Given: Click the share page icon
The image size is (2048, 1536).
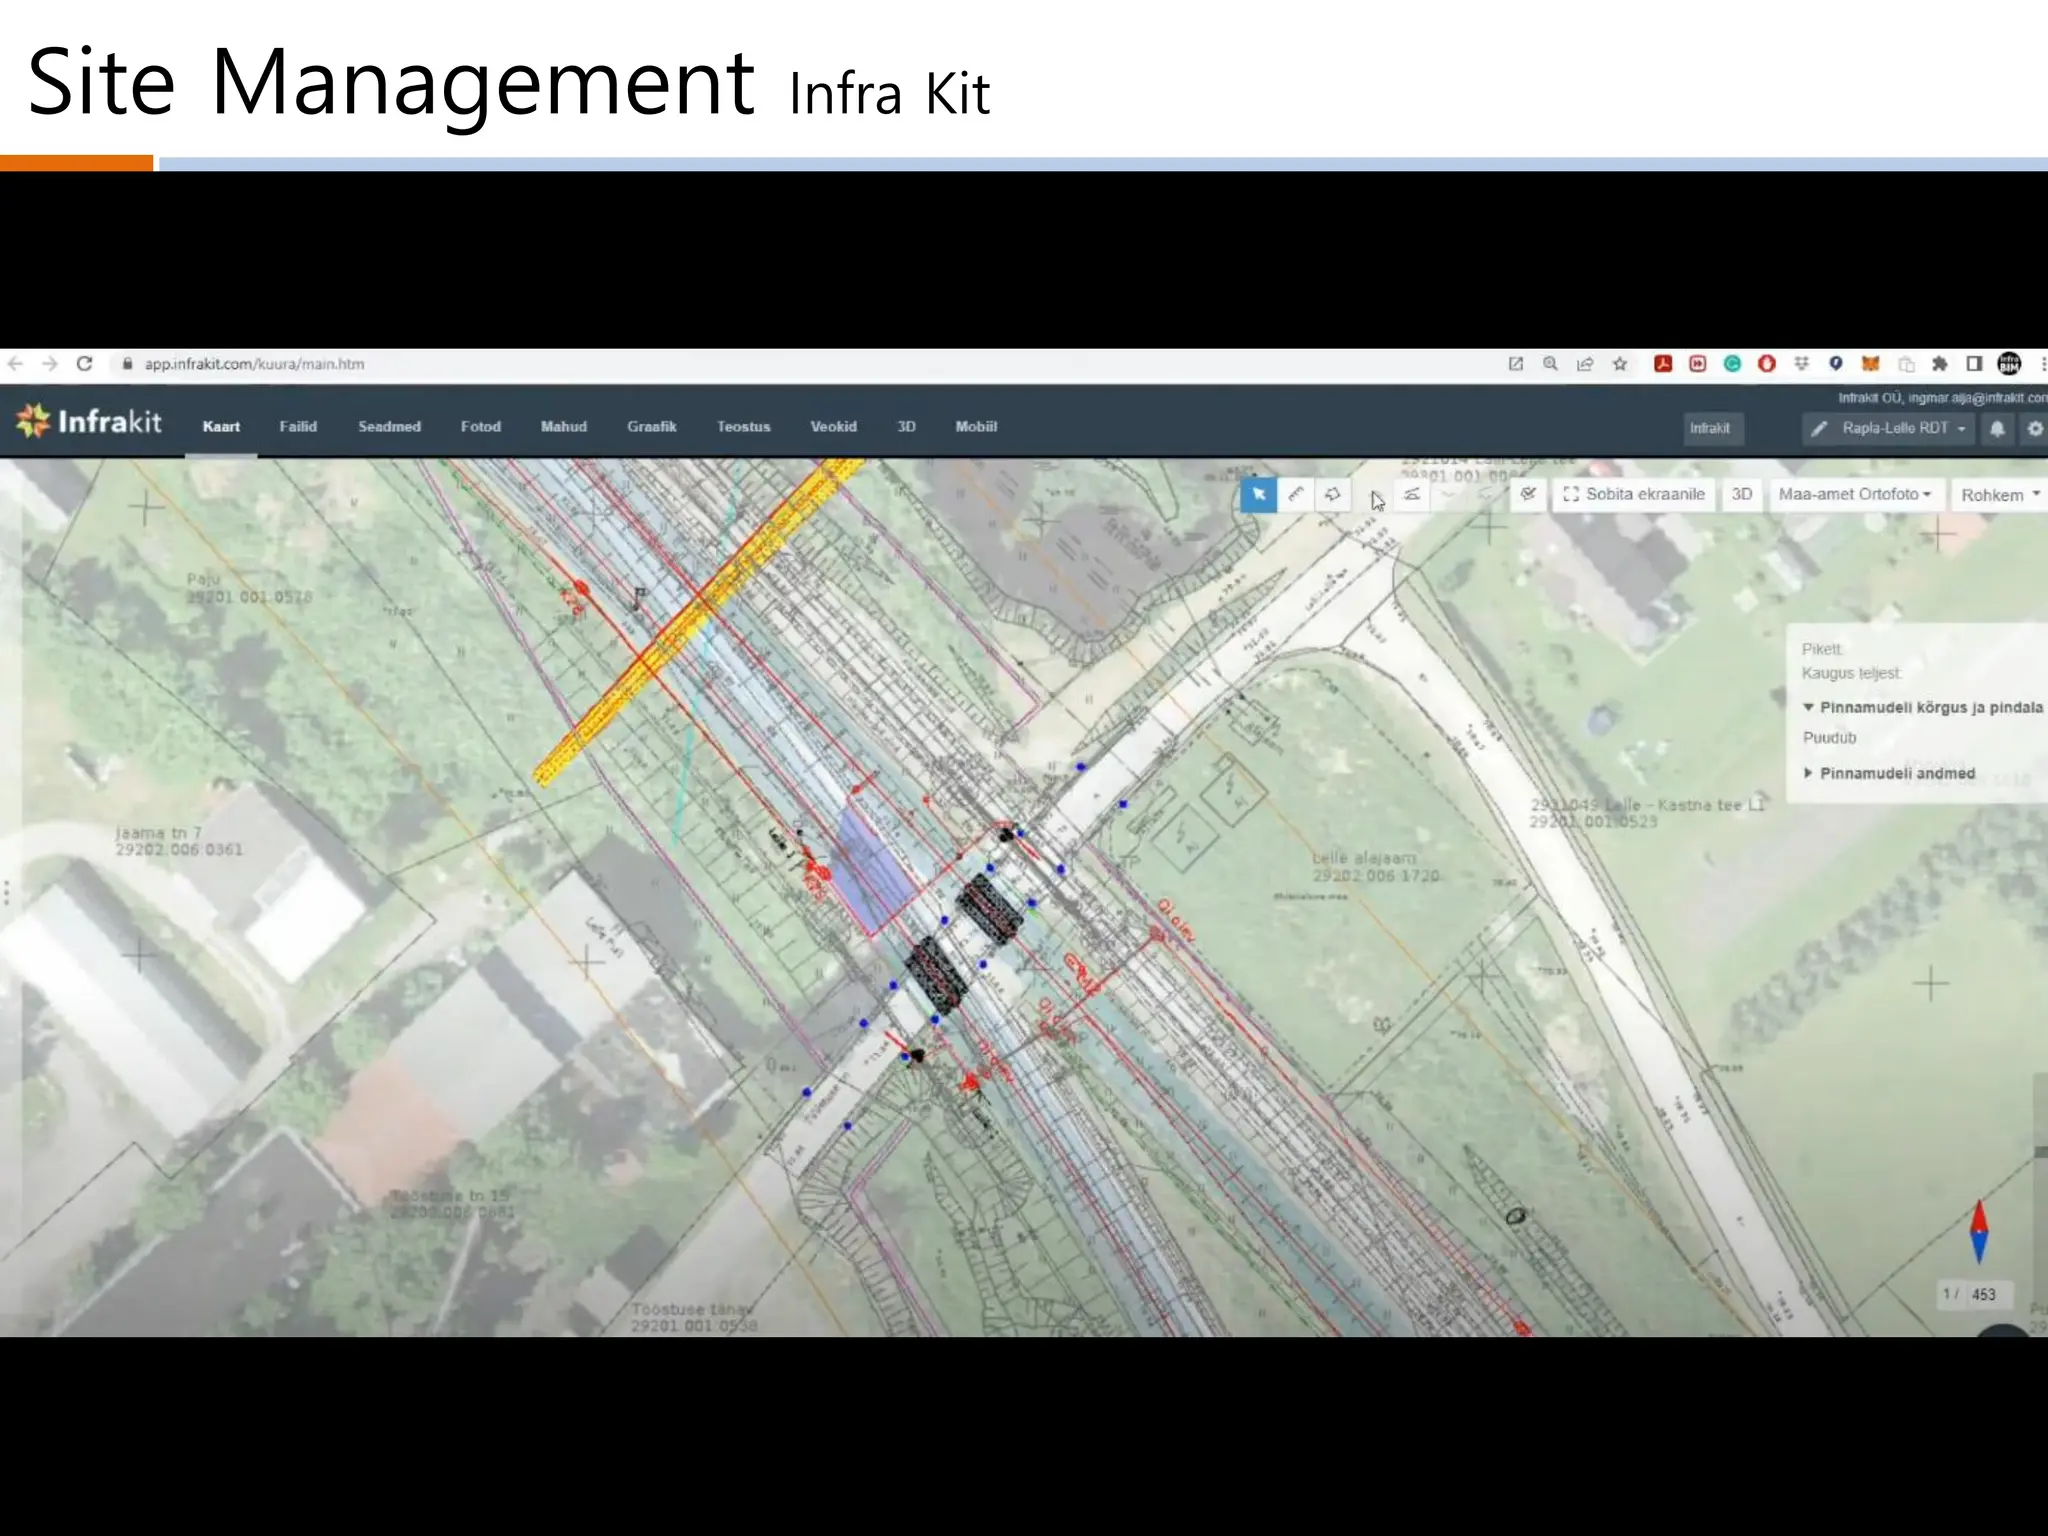Looking at the screenshot, I should pyautogui.click(x=1585, y=364).
